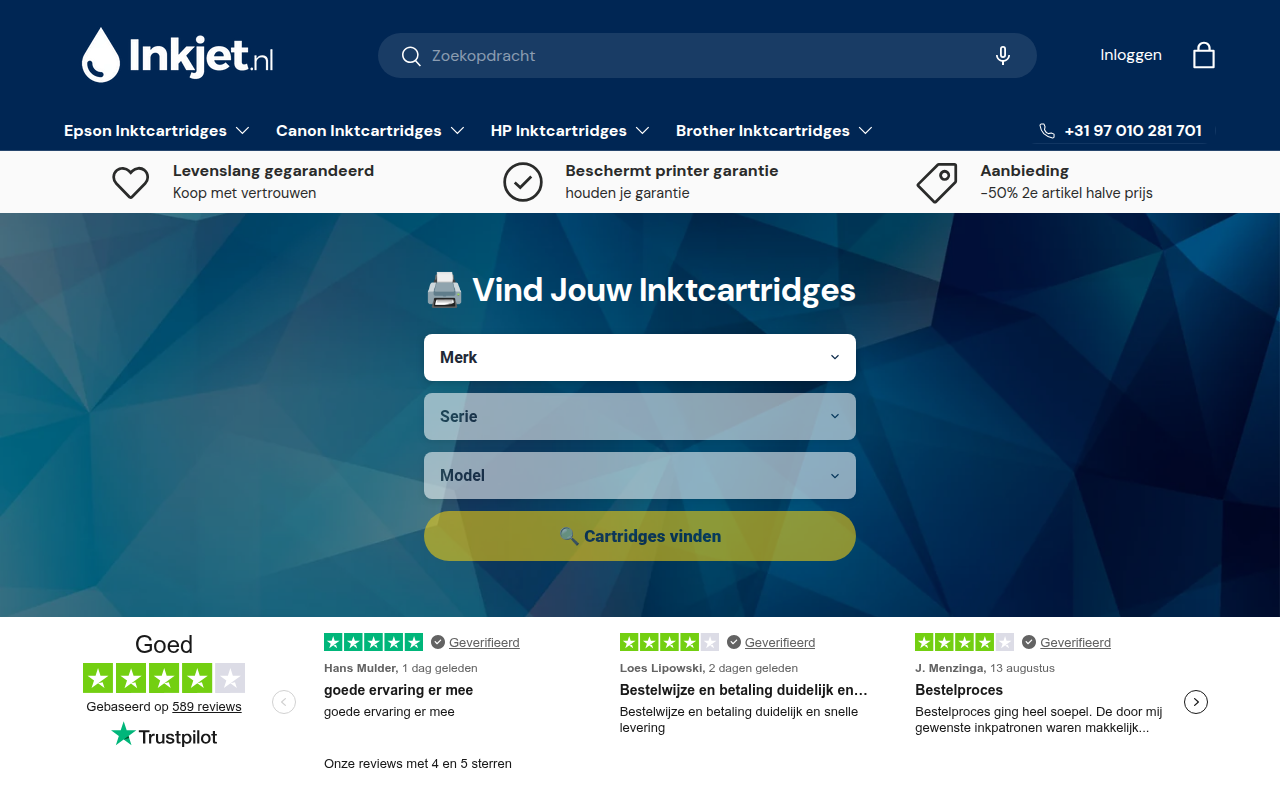This screenshot has width=1280, height=800.
Task: Expand Brother Inktcartridges menu
Action: pos(774,131)
